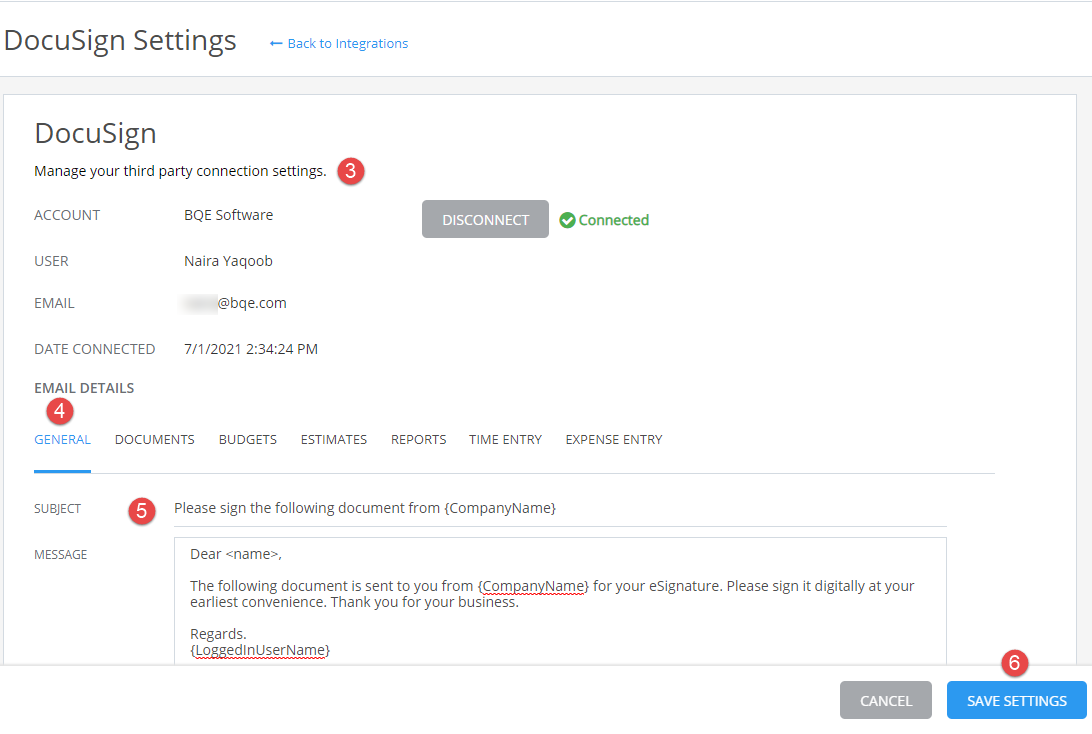
Task: Click the ACCOUNT label
Action: (67, 215)
